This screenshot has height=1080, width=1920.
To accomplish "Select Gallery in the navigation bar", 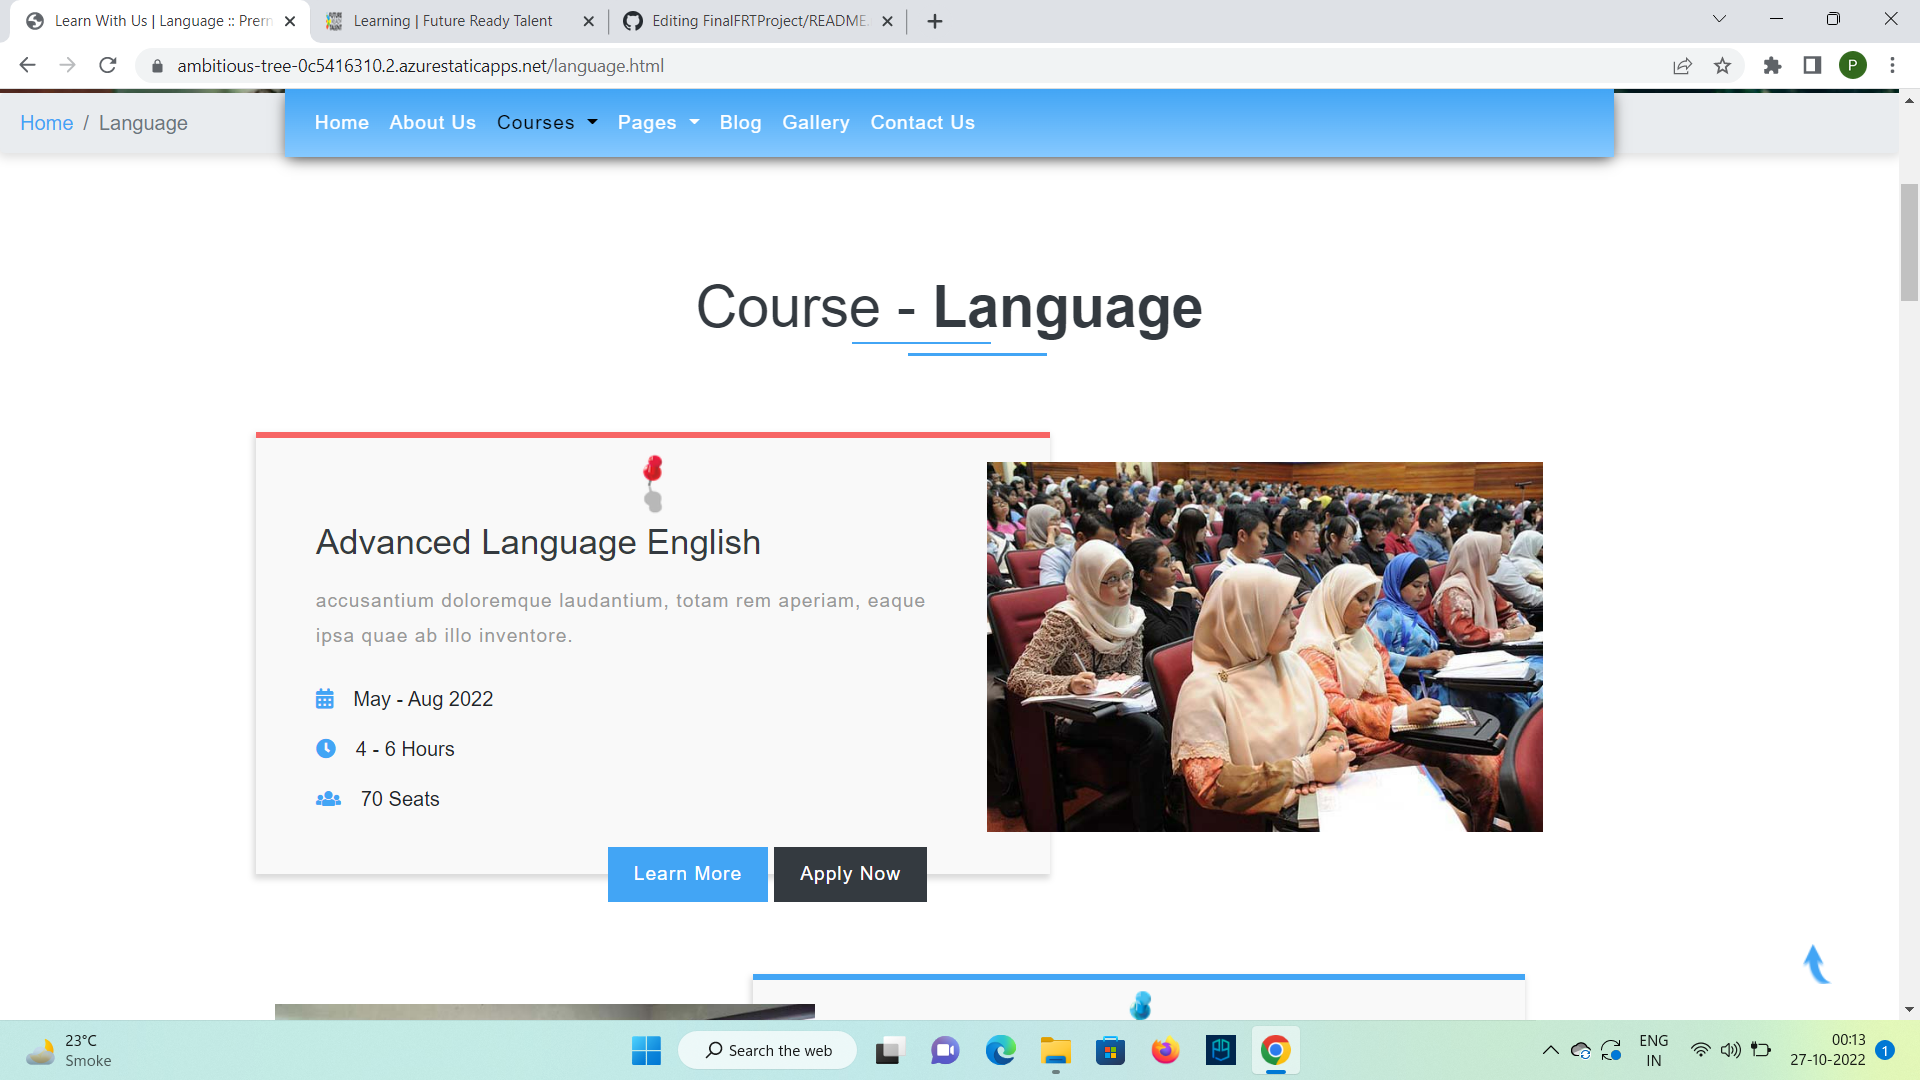I will [x=815, y=122].
